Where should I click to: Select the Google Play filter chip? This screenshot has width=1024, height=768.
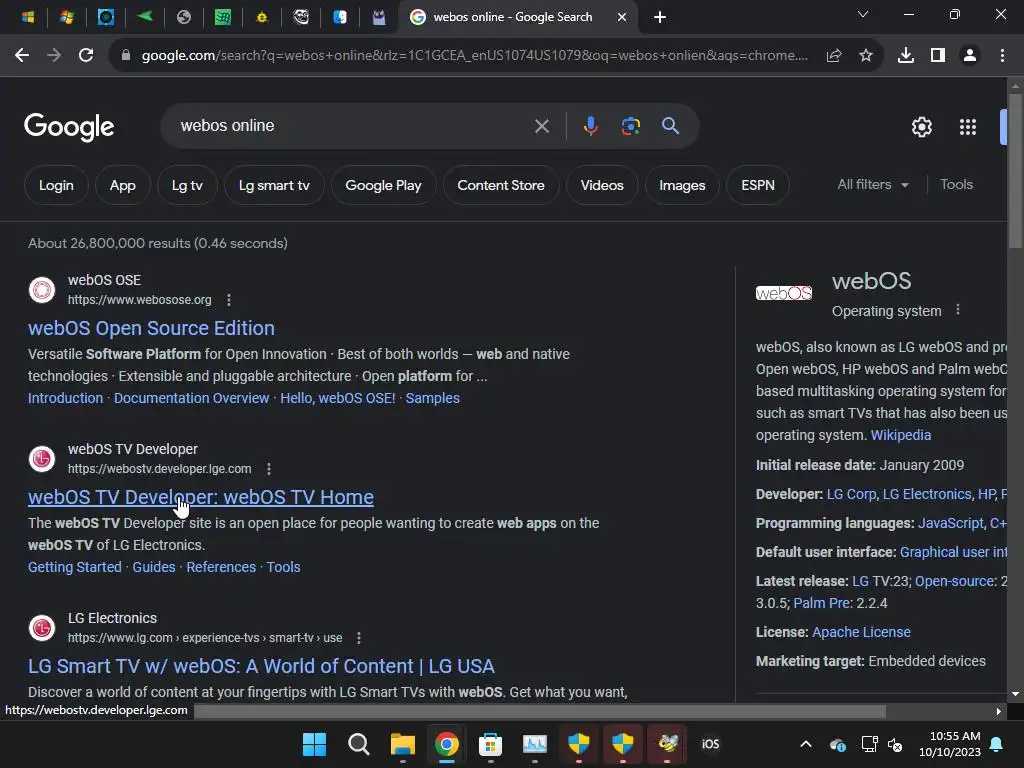tap(383, 185)
